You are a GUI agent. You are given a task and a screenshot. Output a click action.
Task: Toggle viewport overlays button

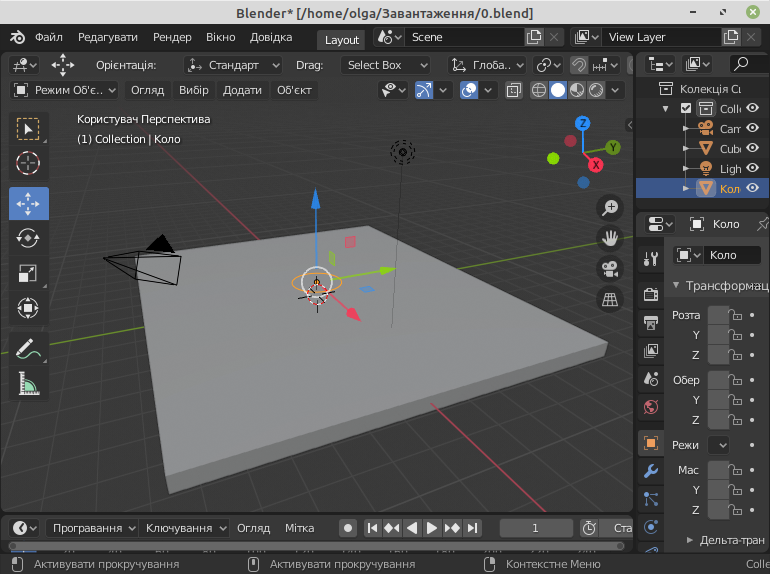(x=469, y=90)
